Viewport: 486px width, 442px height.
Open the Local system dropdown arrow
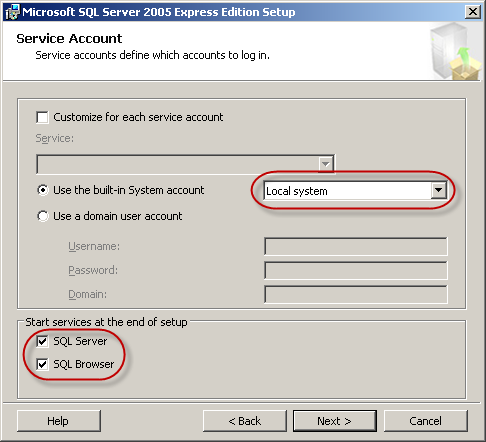(438, 191)
